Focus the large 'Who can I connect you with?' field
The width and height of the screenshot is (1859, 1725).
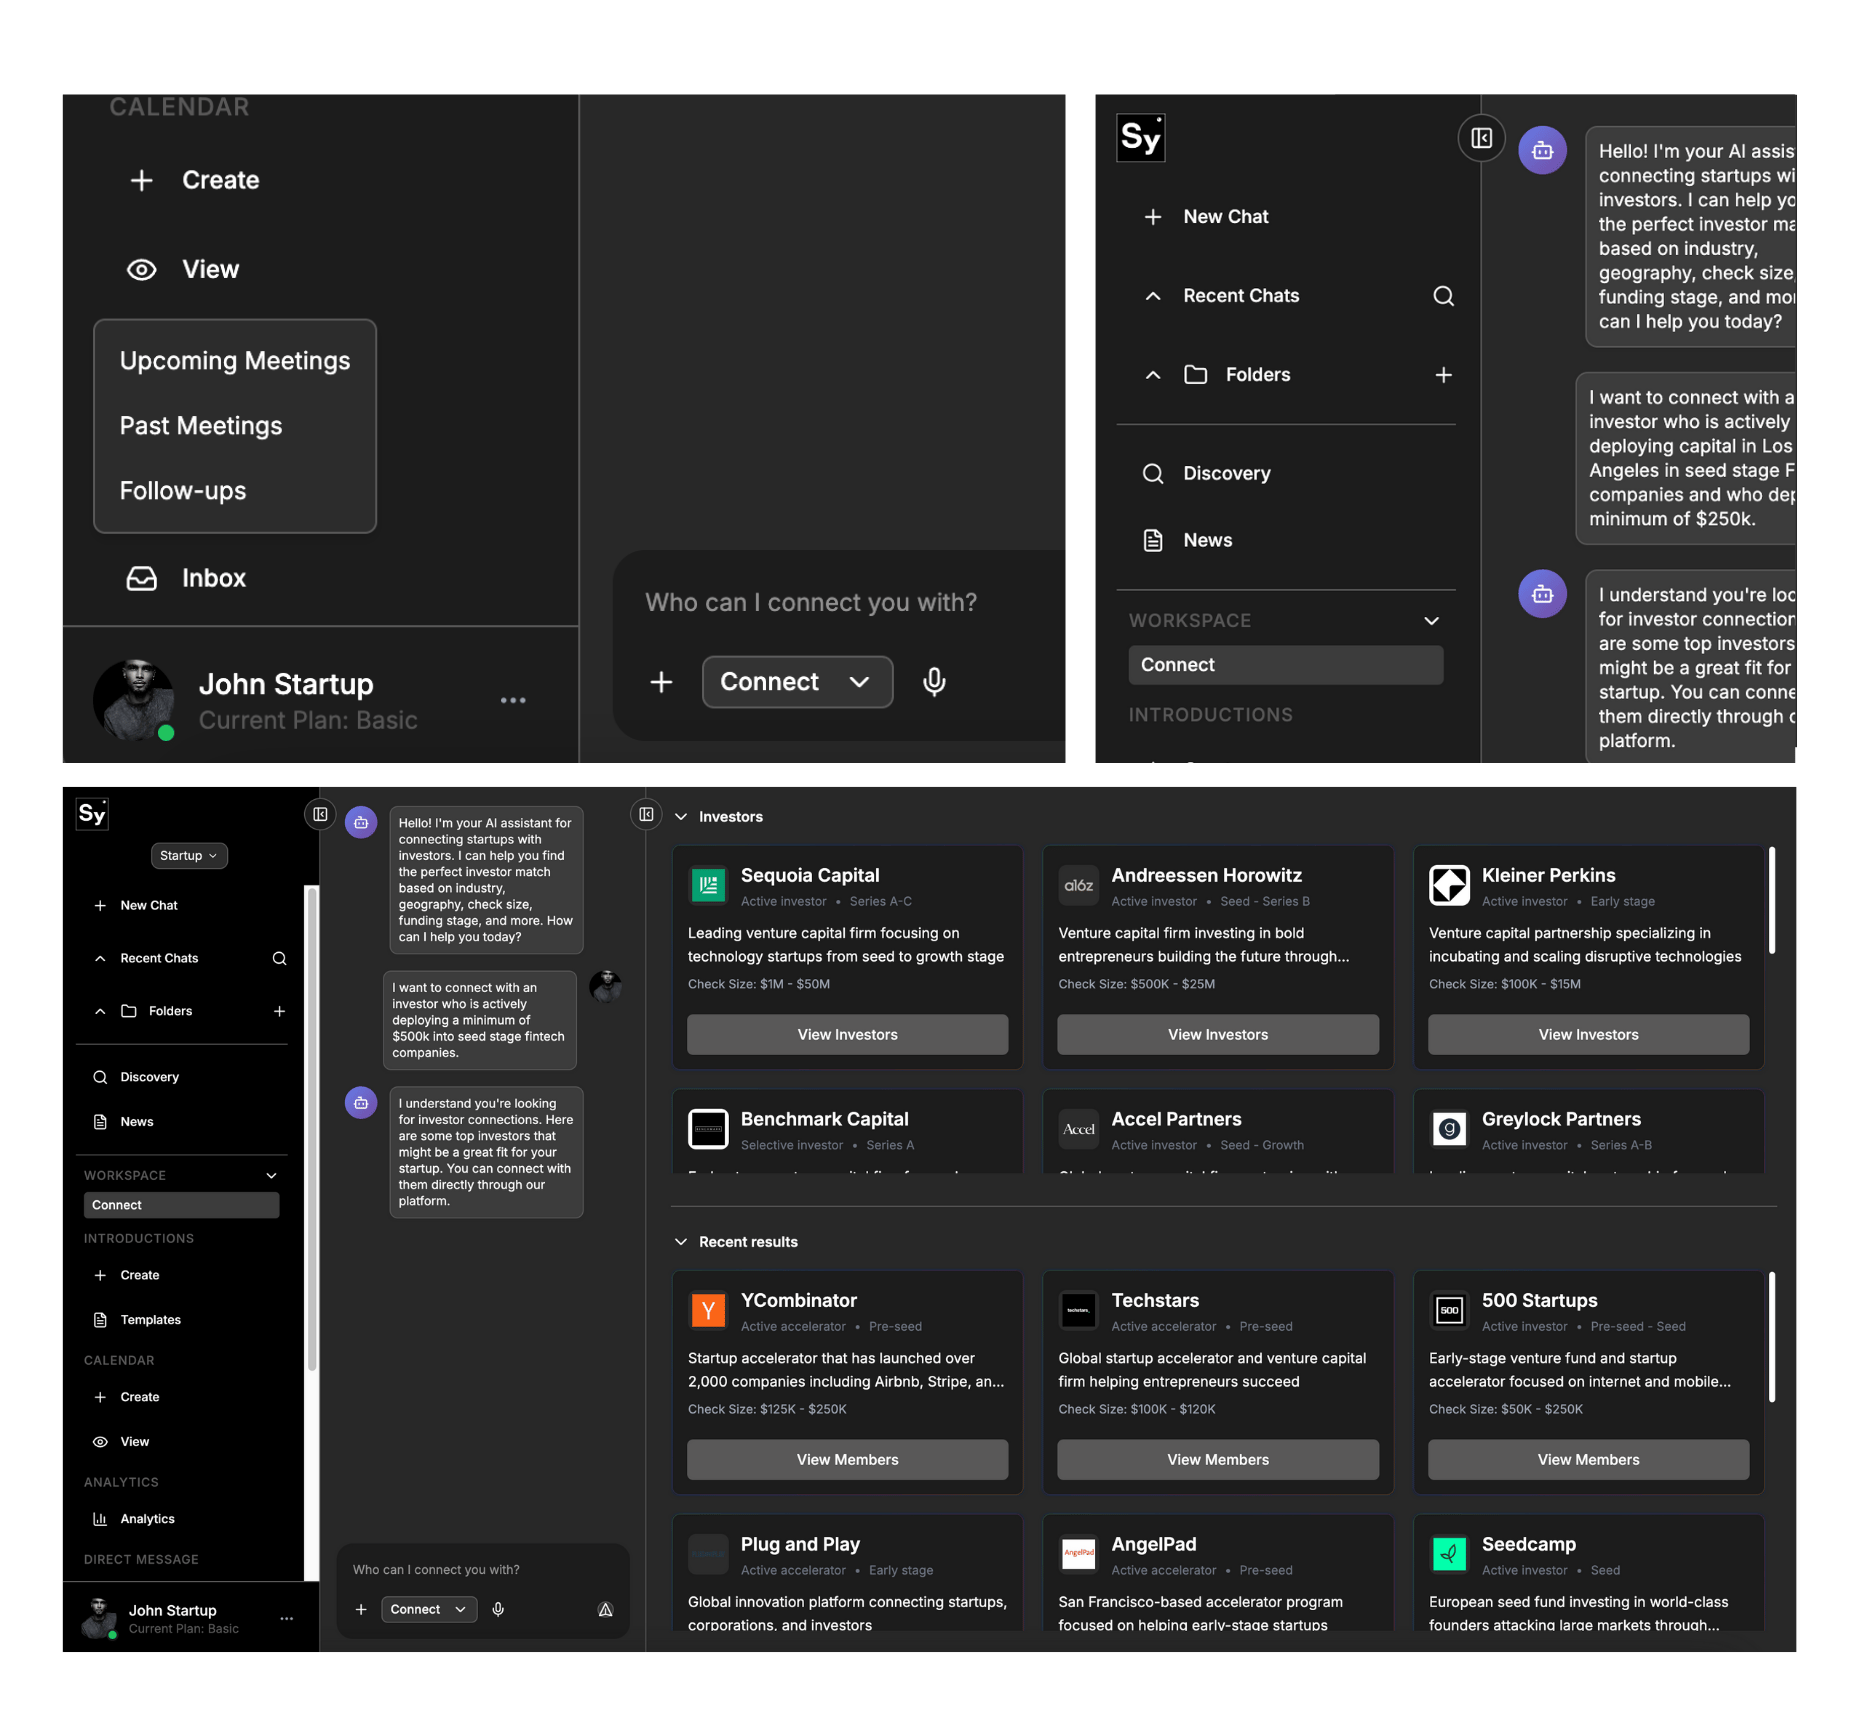pyautogui.click(x=811, y=602)
